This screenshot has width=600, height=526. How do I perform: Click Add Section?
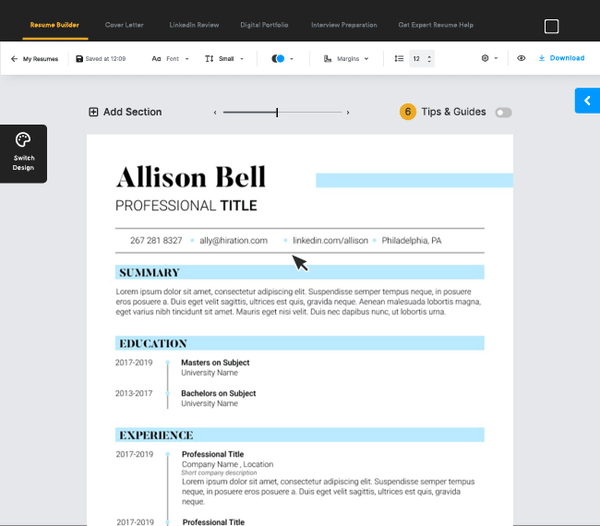[125, 112]
